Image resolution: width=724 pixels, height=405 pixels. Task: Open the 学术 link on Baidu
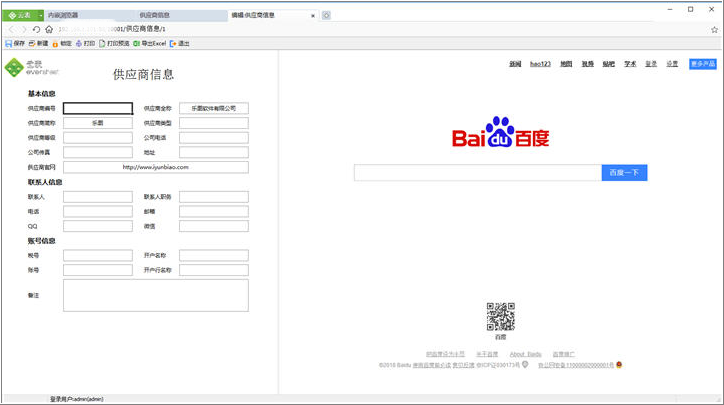pyautogui.click(x=630, y=64)
